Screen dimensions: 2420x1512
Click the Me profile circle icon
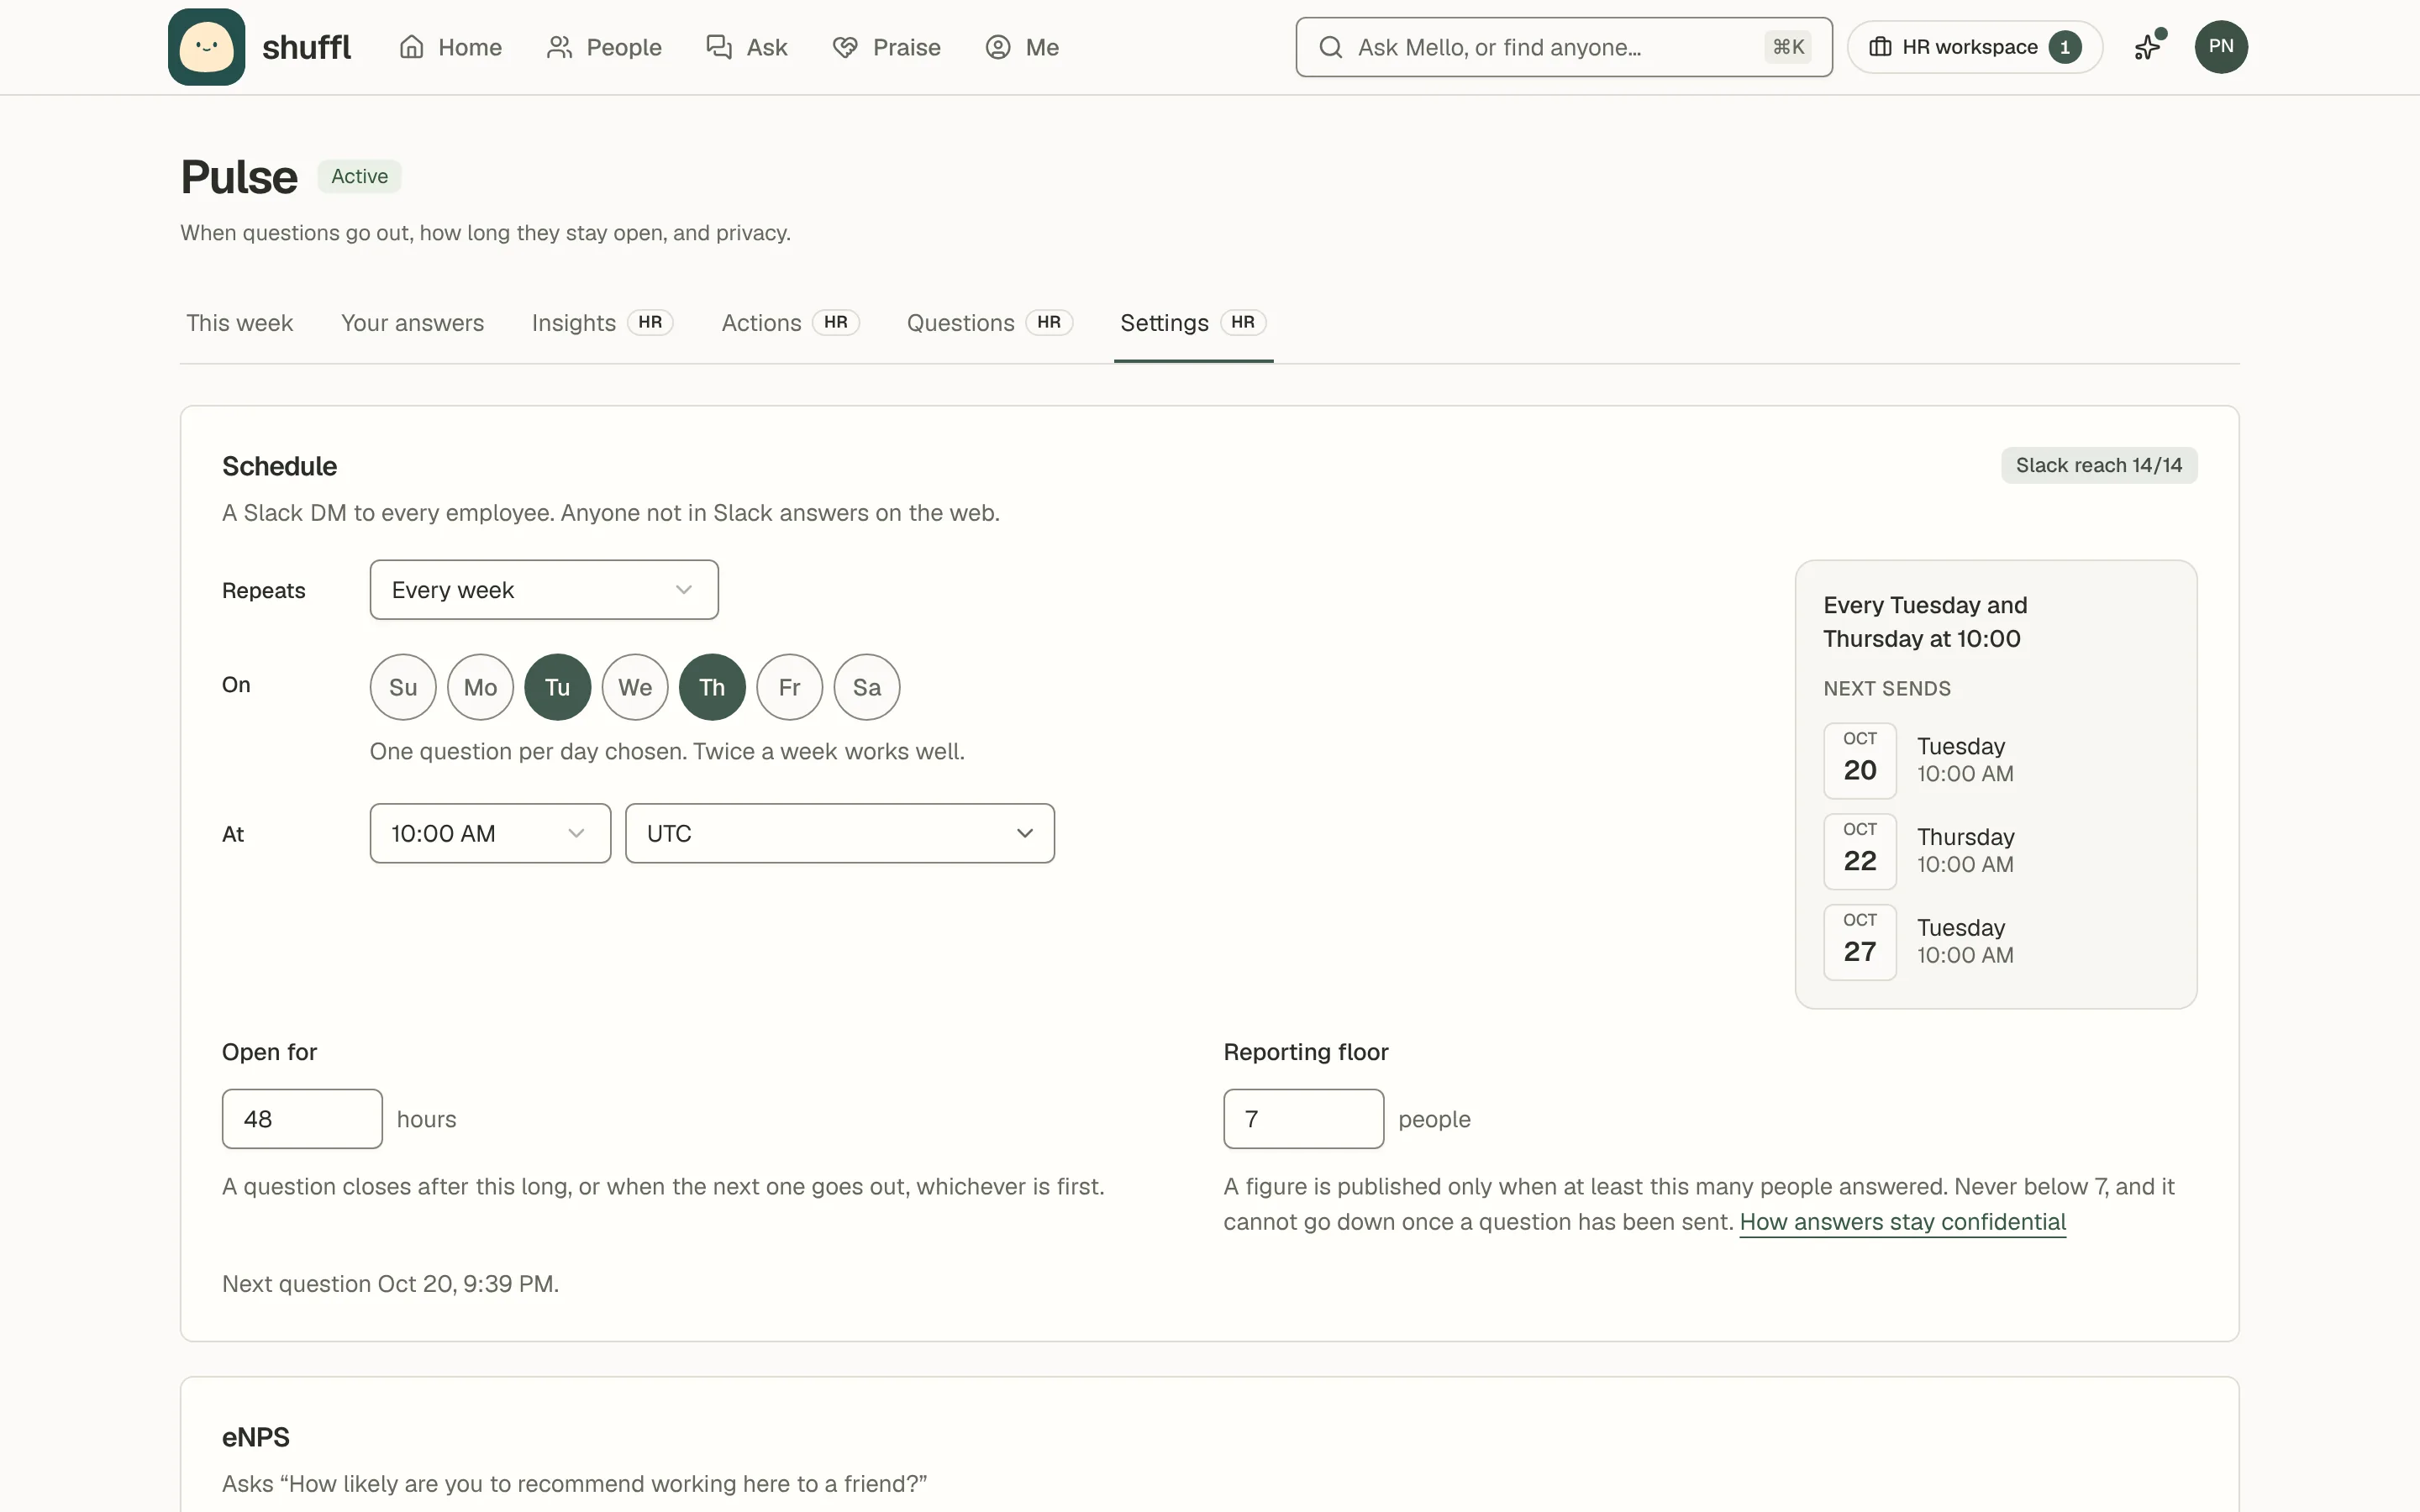(998, 47)
